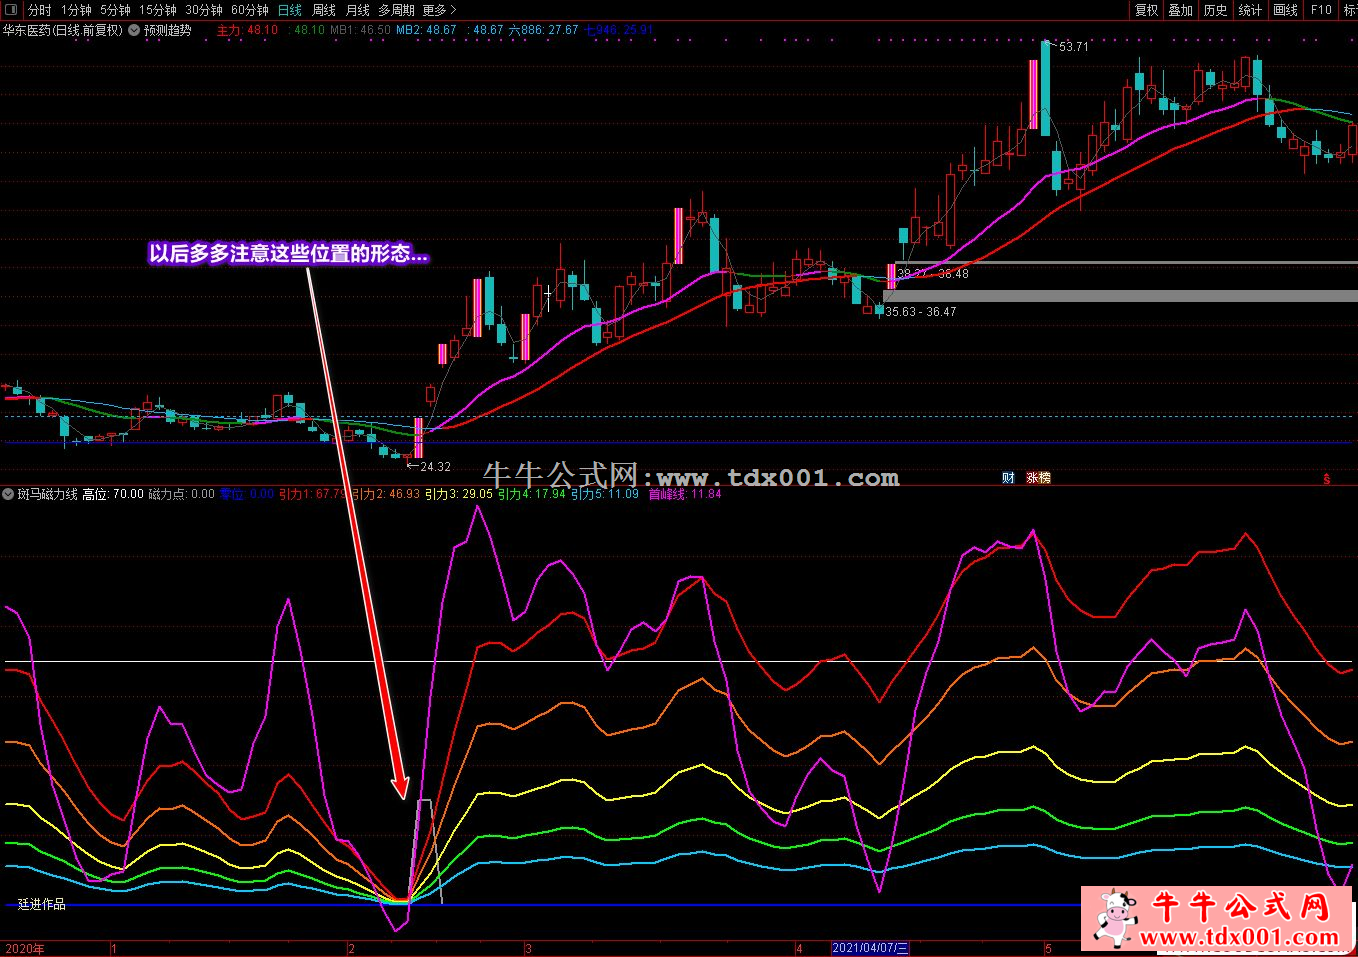Select the 日线 daily period tab
Viewport: 1358px width, 957px height.
(x=289, y=10)
